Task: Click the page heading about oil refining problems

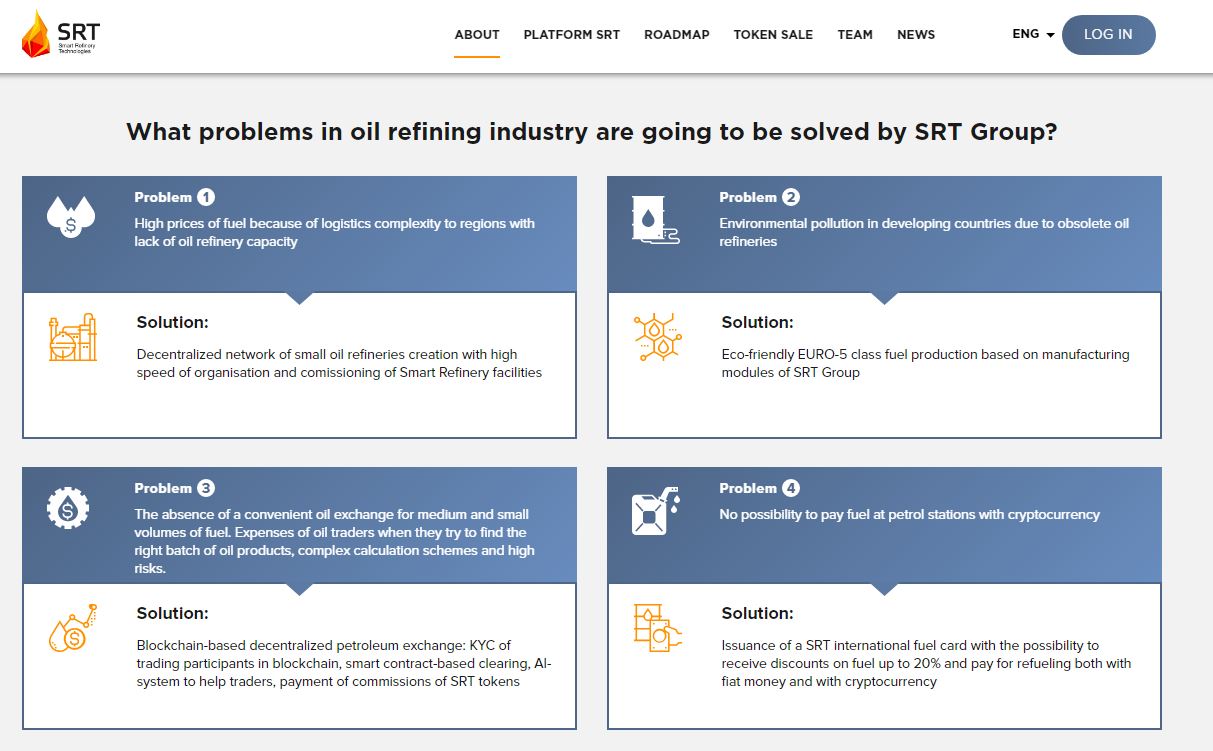Action: pos(592,131)
